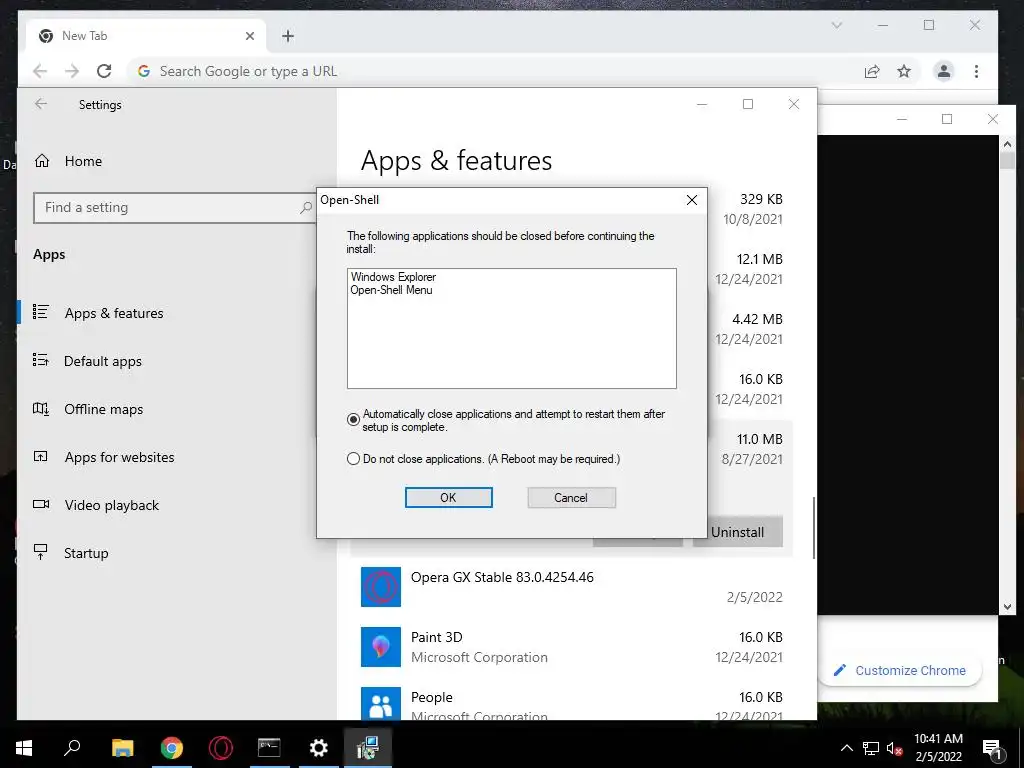Select the People app entry
Screen dimensions: 1024x768
[571, 703]
